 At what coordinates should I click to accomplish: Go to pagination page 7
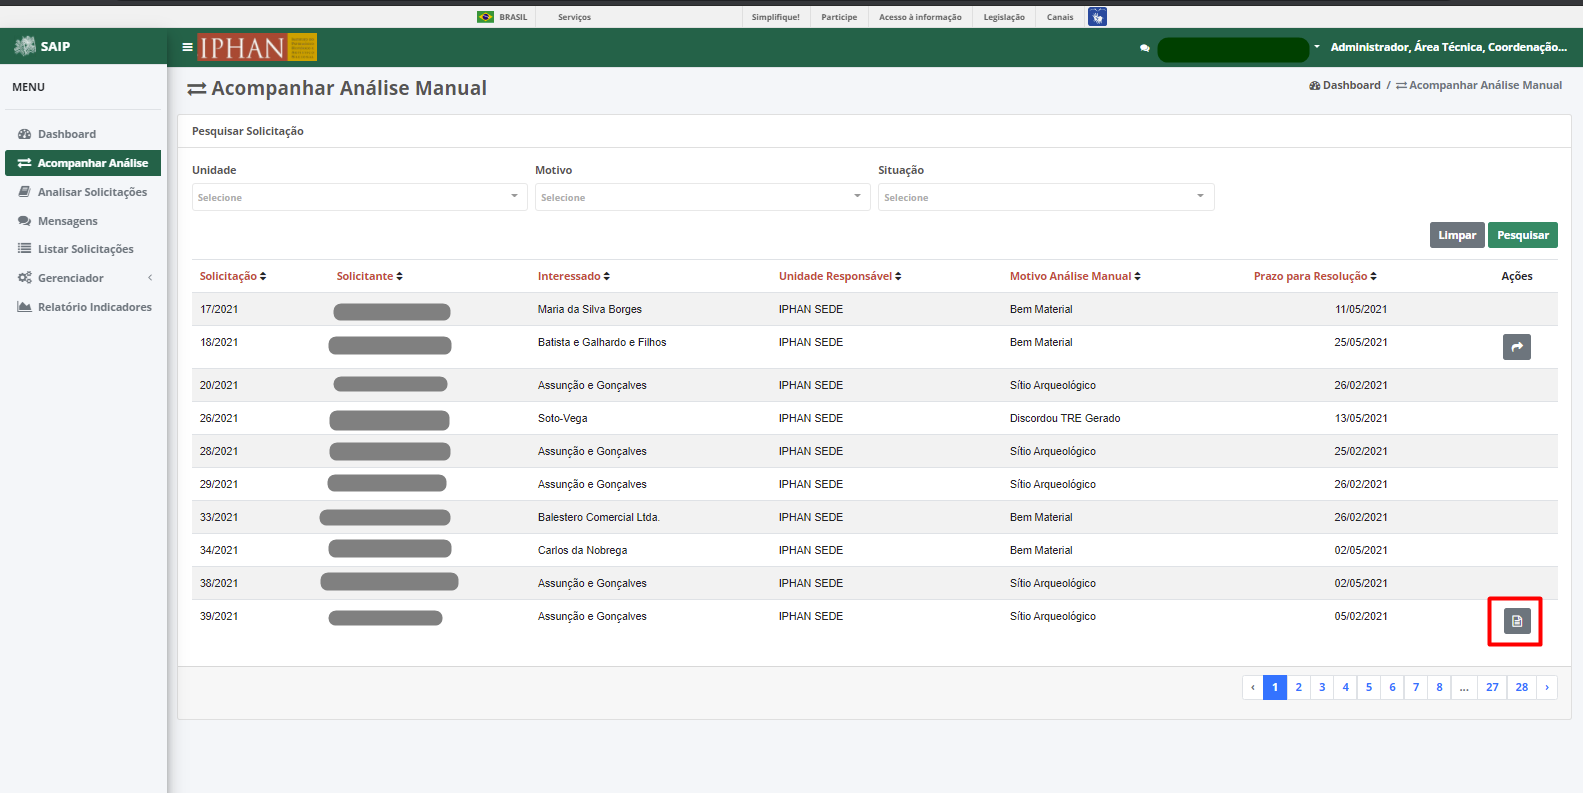(1416, 687)
